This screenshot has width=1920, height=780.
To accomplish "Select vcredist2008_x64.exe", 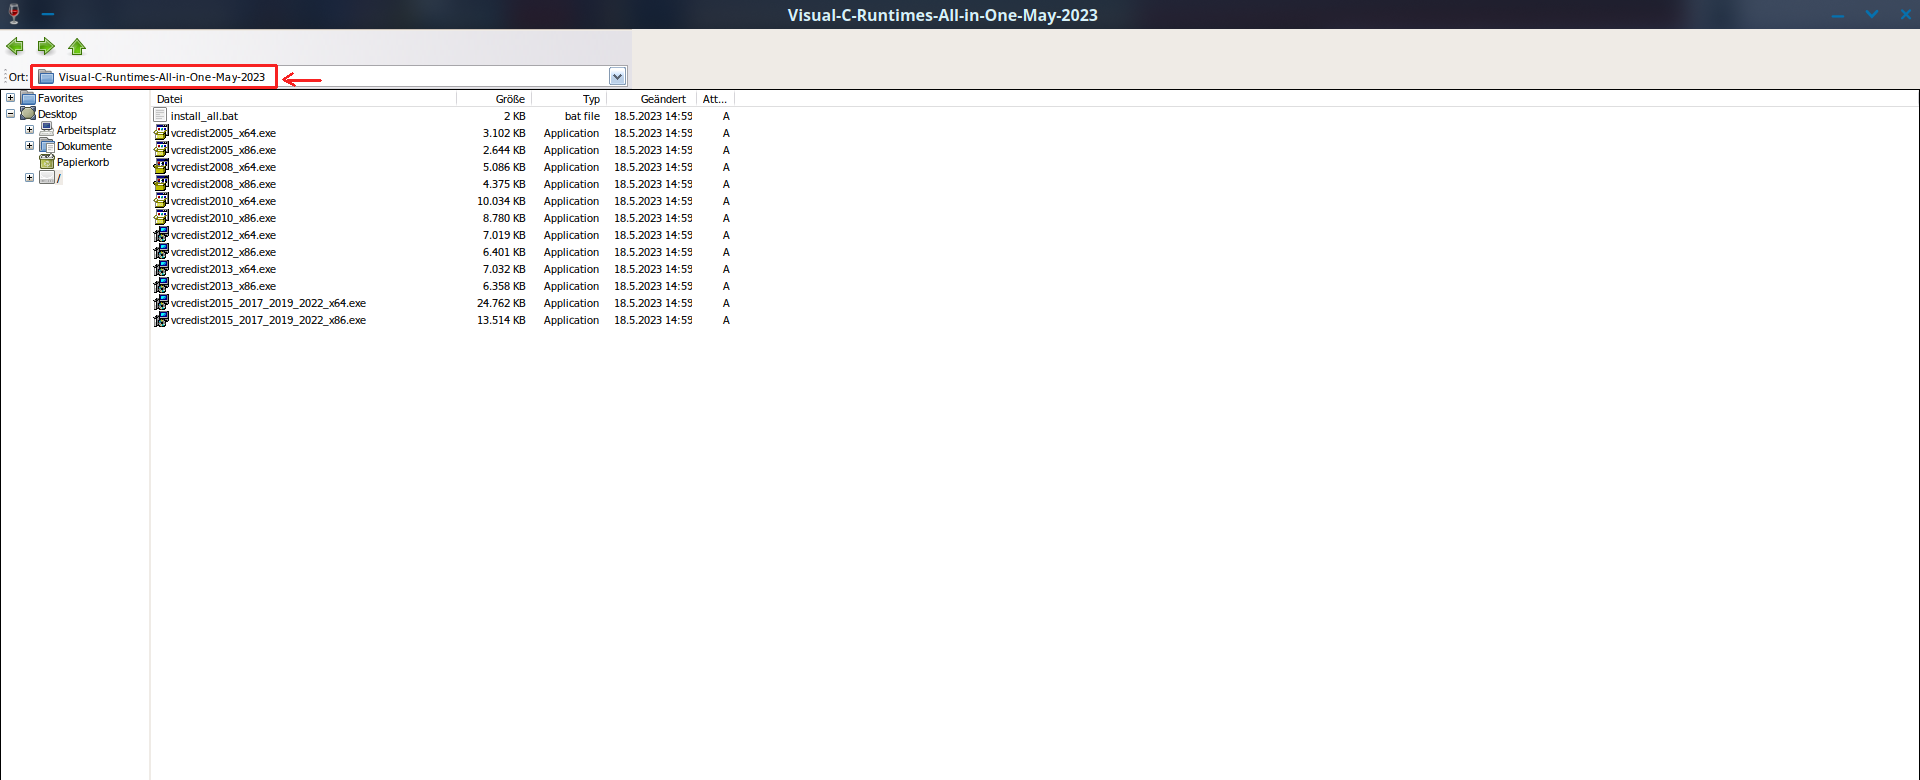I will (223, 167).
